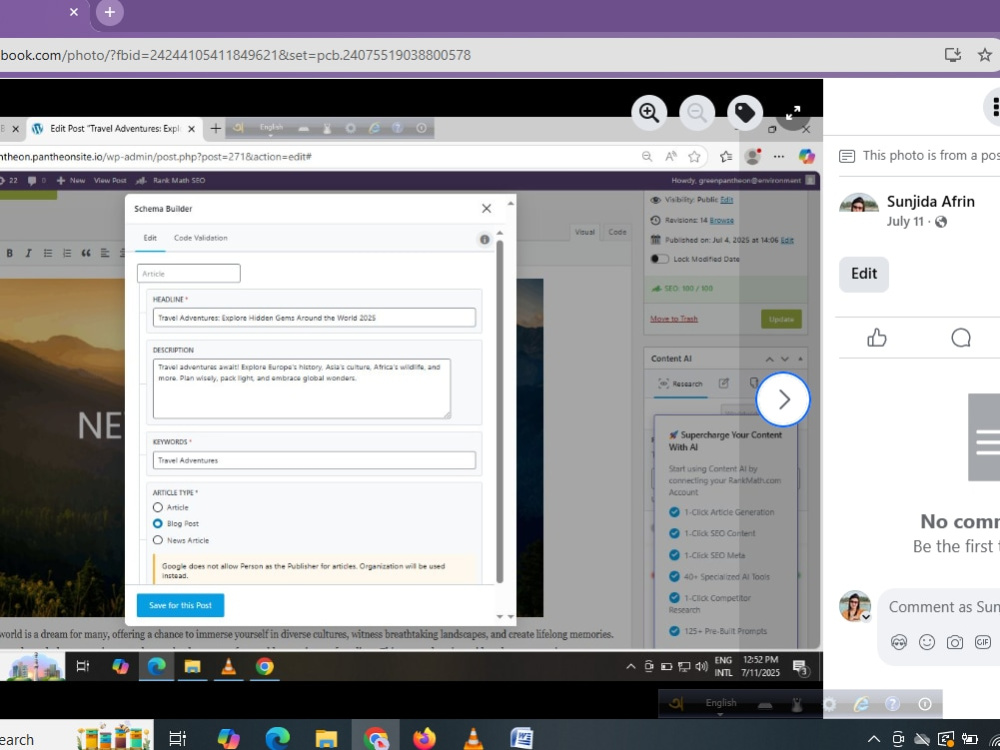
Task: Click the Headline input field
Action: pos(314,318)
